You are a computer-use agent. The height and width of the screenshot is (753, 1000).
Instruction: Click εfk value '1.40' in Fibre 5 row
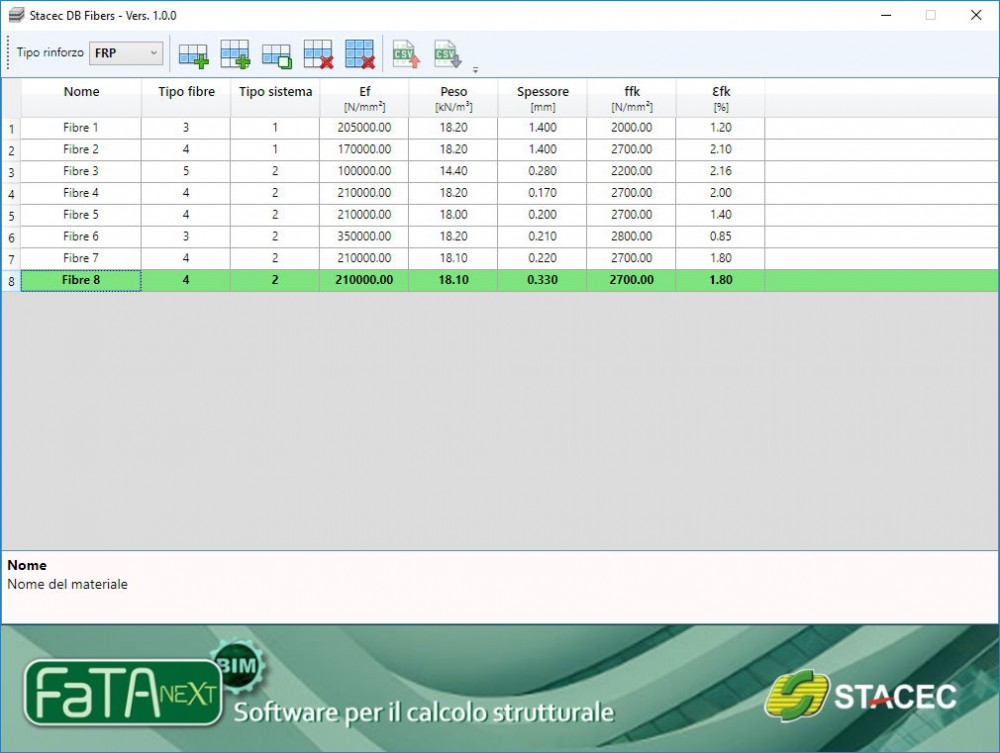[x=721, y=215]
